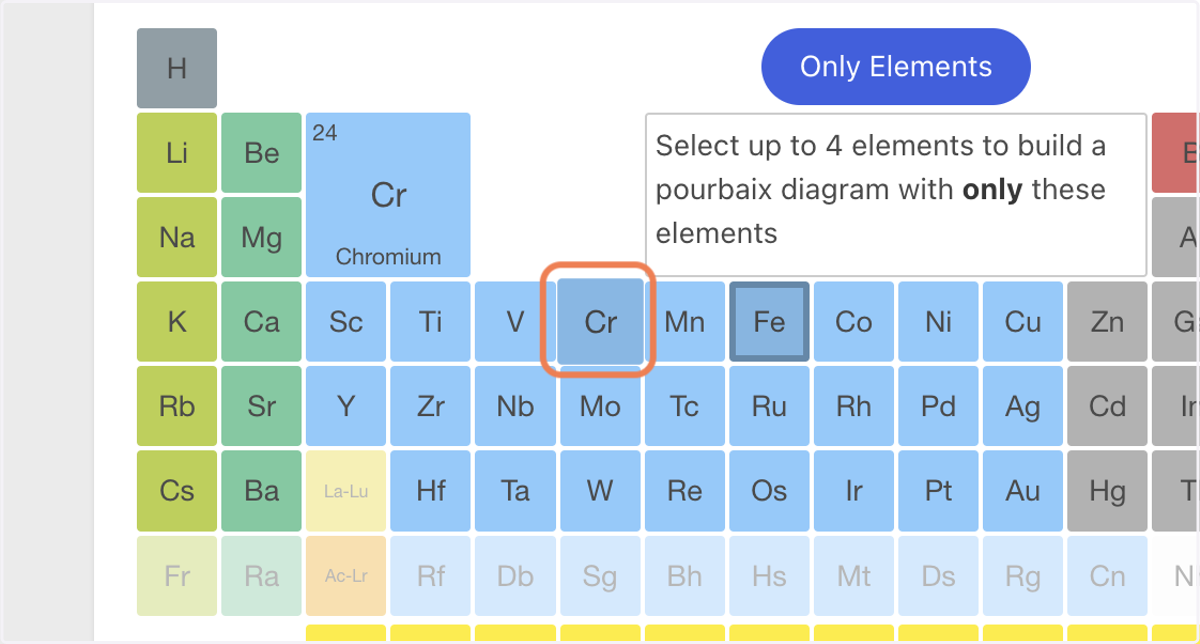Select the Na element tile
Screen dimensions: 1200x644
click(x=177, y=237)
